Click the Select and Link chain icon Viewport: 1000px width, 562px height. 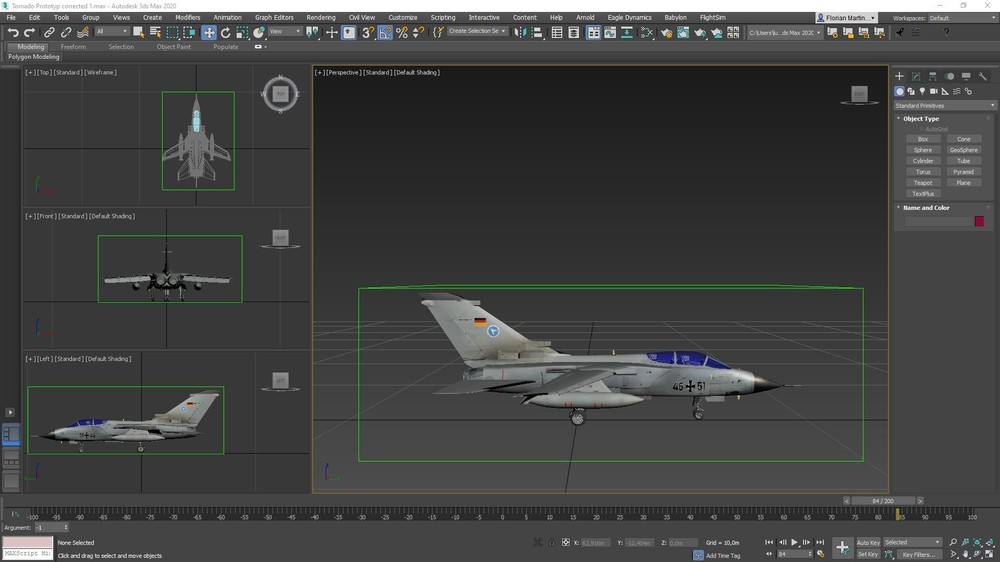[50, 33]
